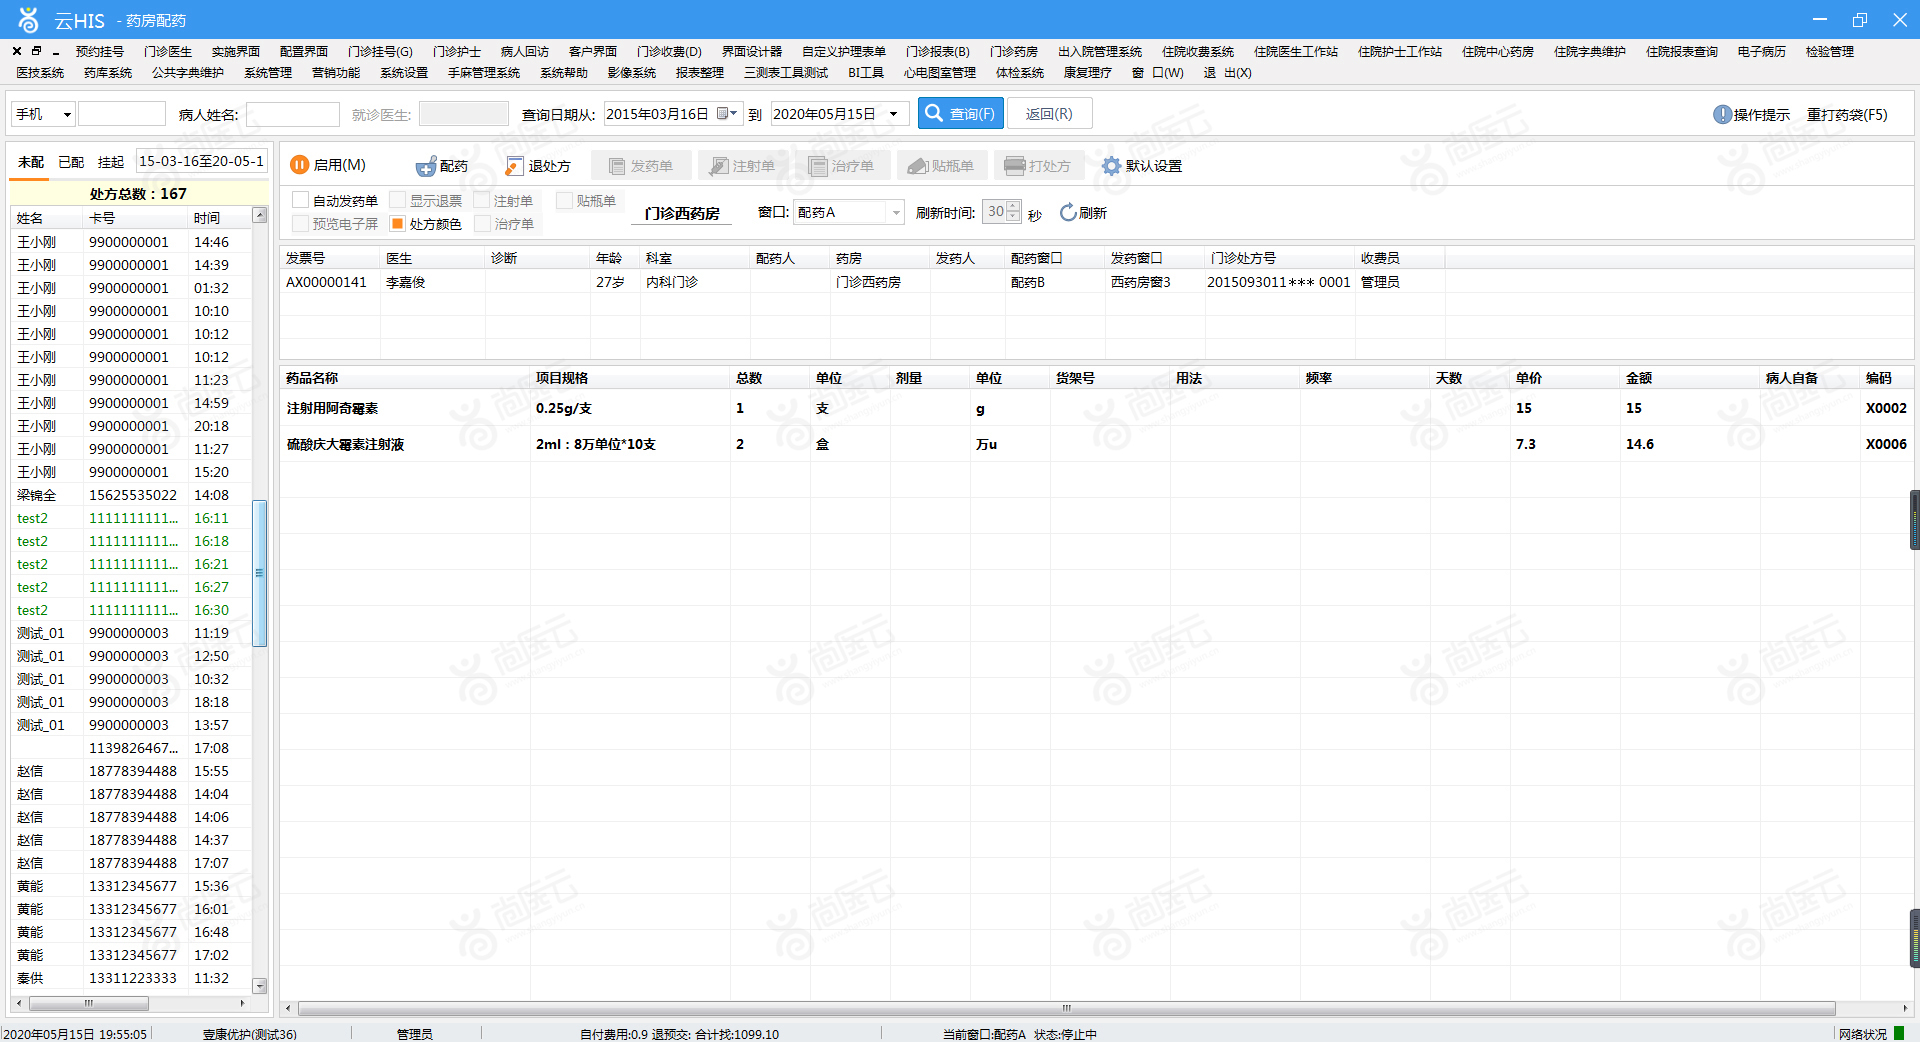
Task: Toggle the 注射单 checkbox option
Action: click(x=481, y=200)
